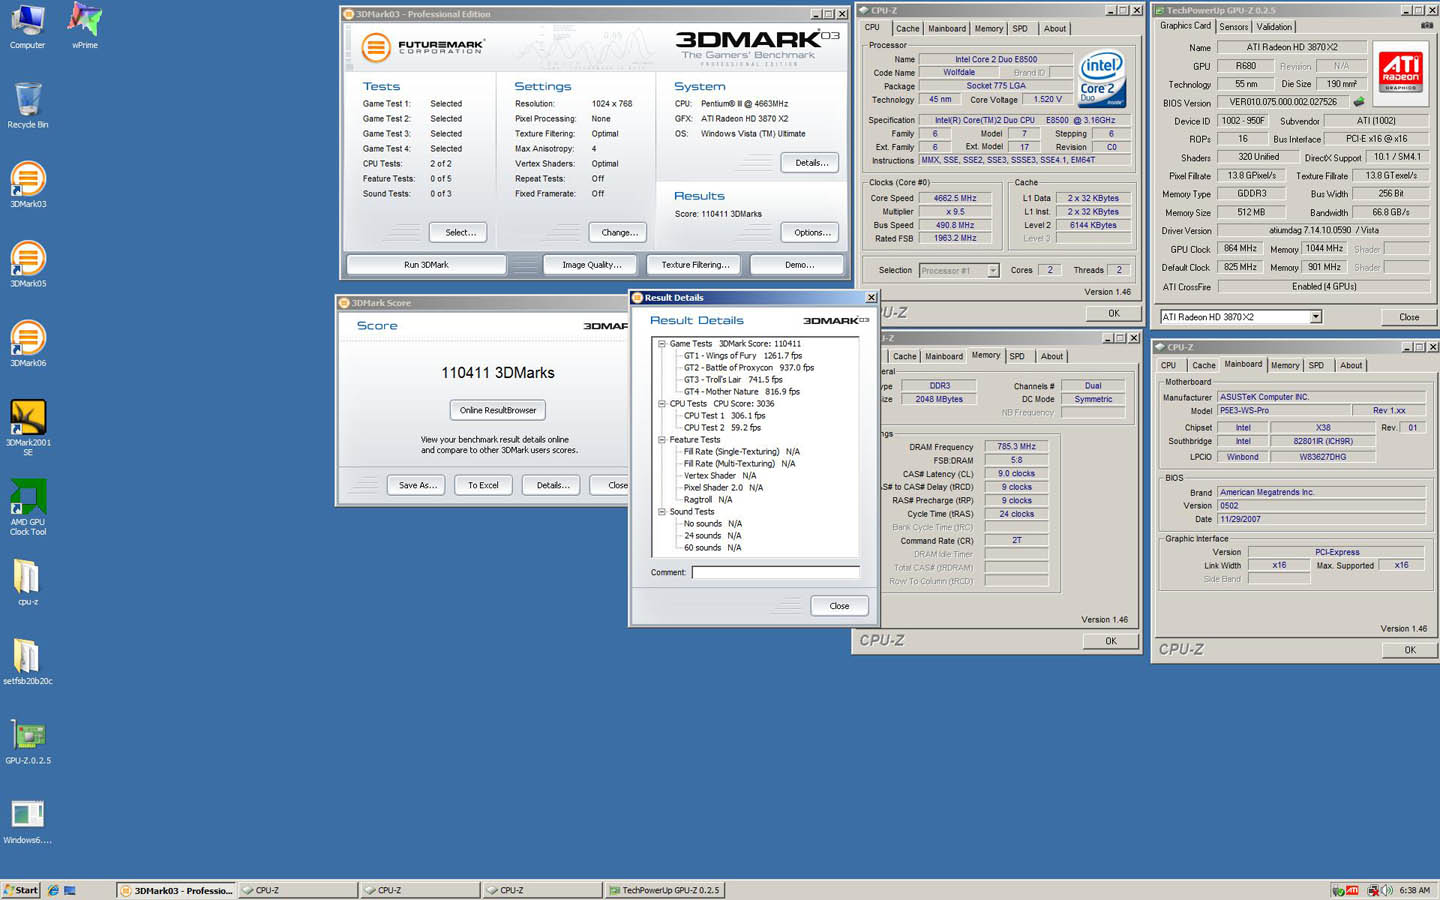The height and width of the screenshot is (900, 1440).
Task: Click OK in the Mainboard CPU-Z window
Action: (1409, 650)
